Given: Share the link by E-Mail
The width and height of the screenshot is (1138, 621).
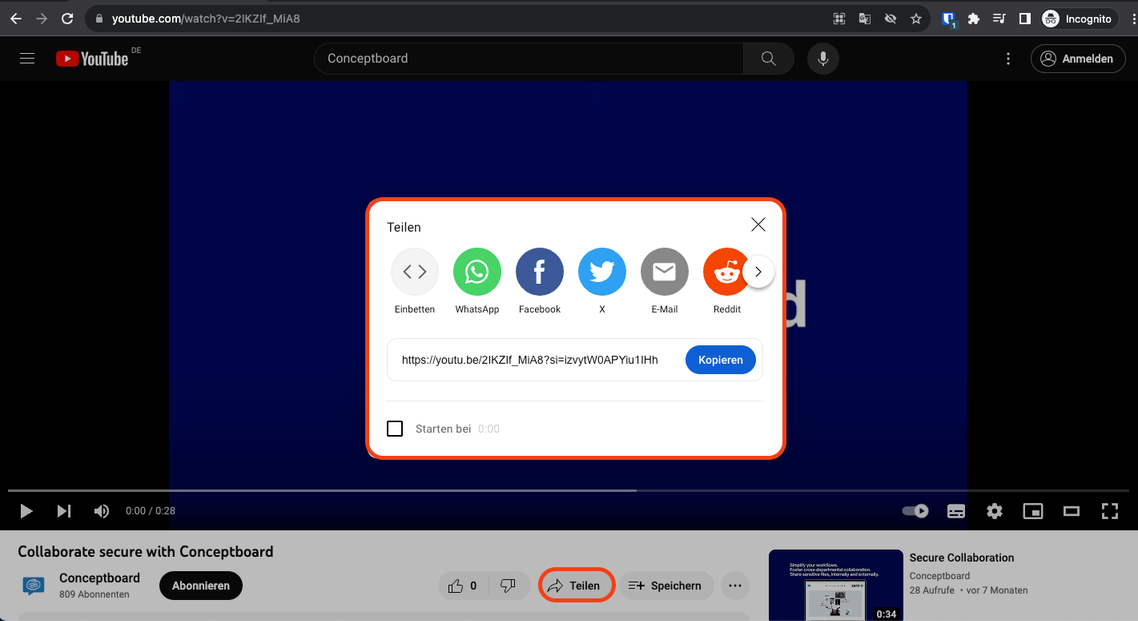Looking at the screenshot, I should pyautogui.click(x=664, y=272).
